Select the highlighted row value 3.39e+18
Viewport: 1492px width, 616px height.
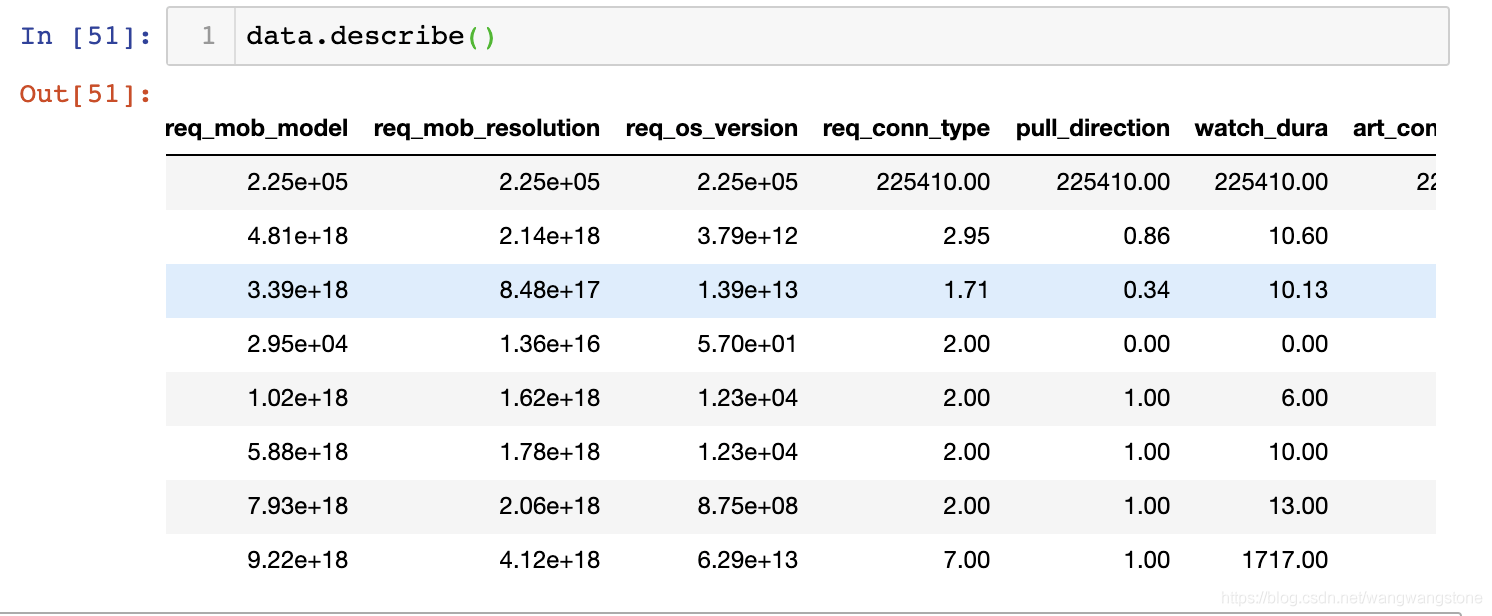[297, 290]
